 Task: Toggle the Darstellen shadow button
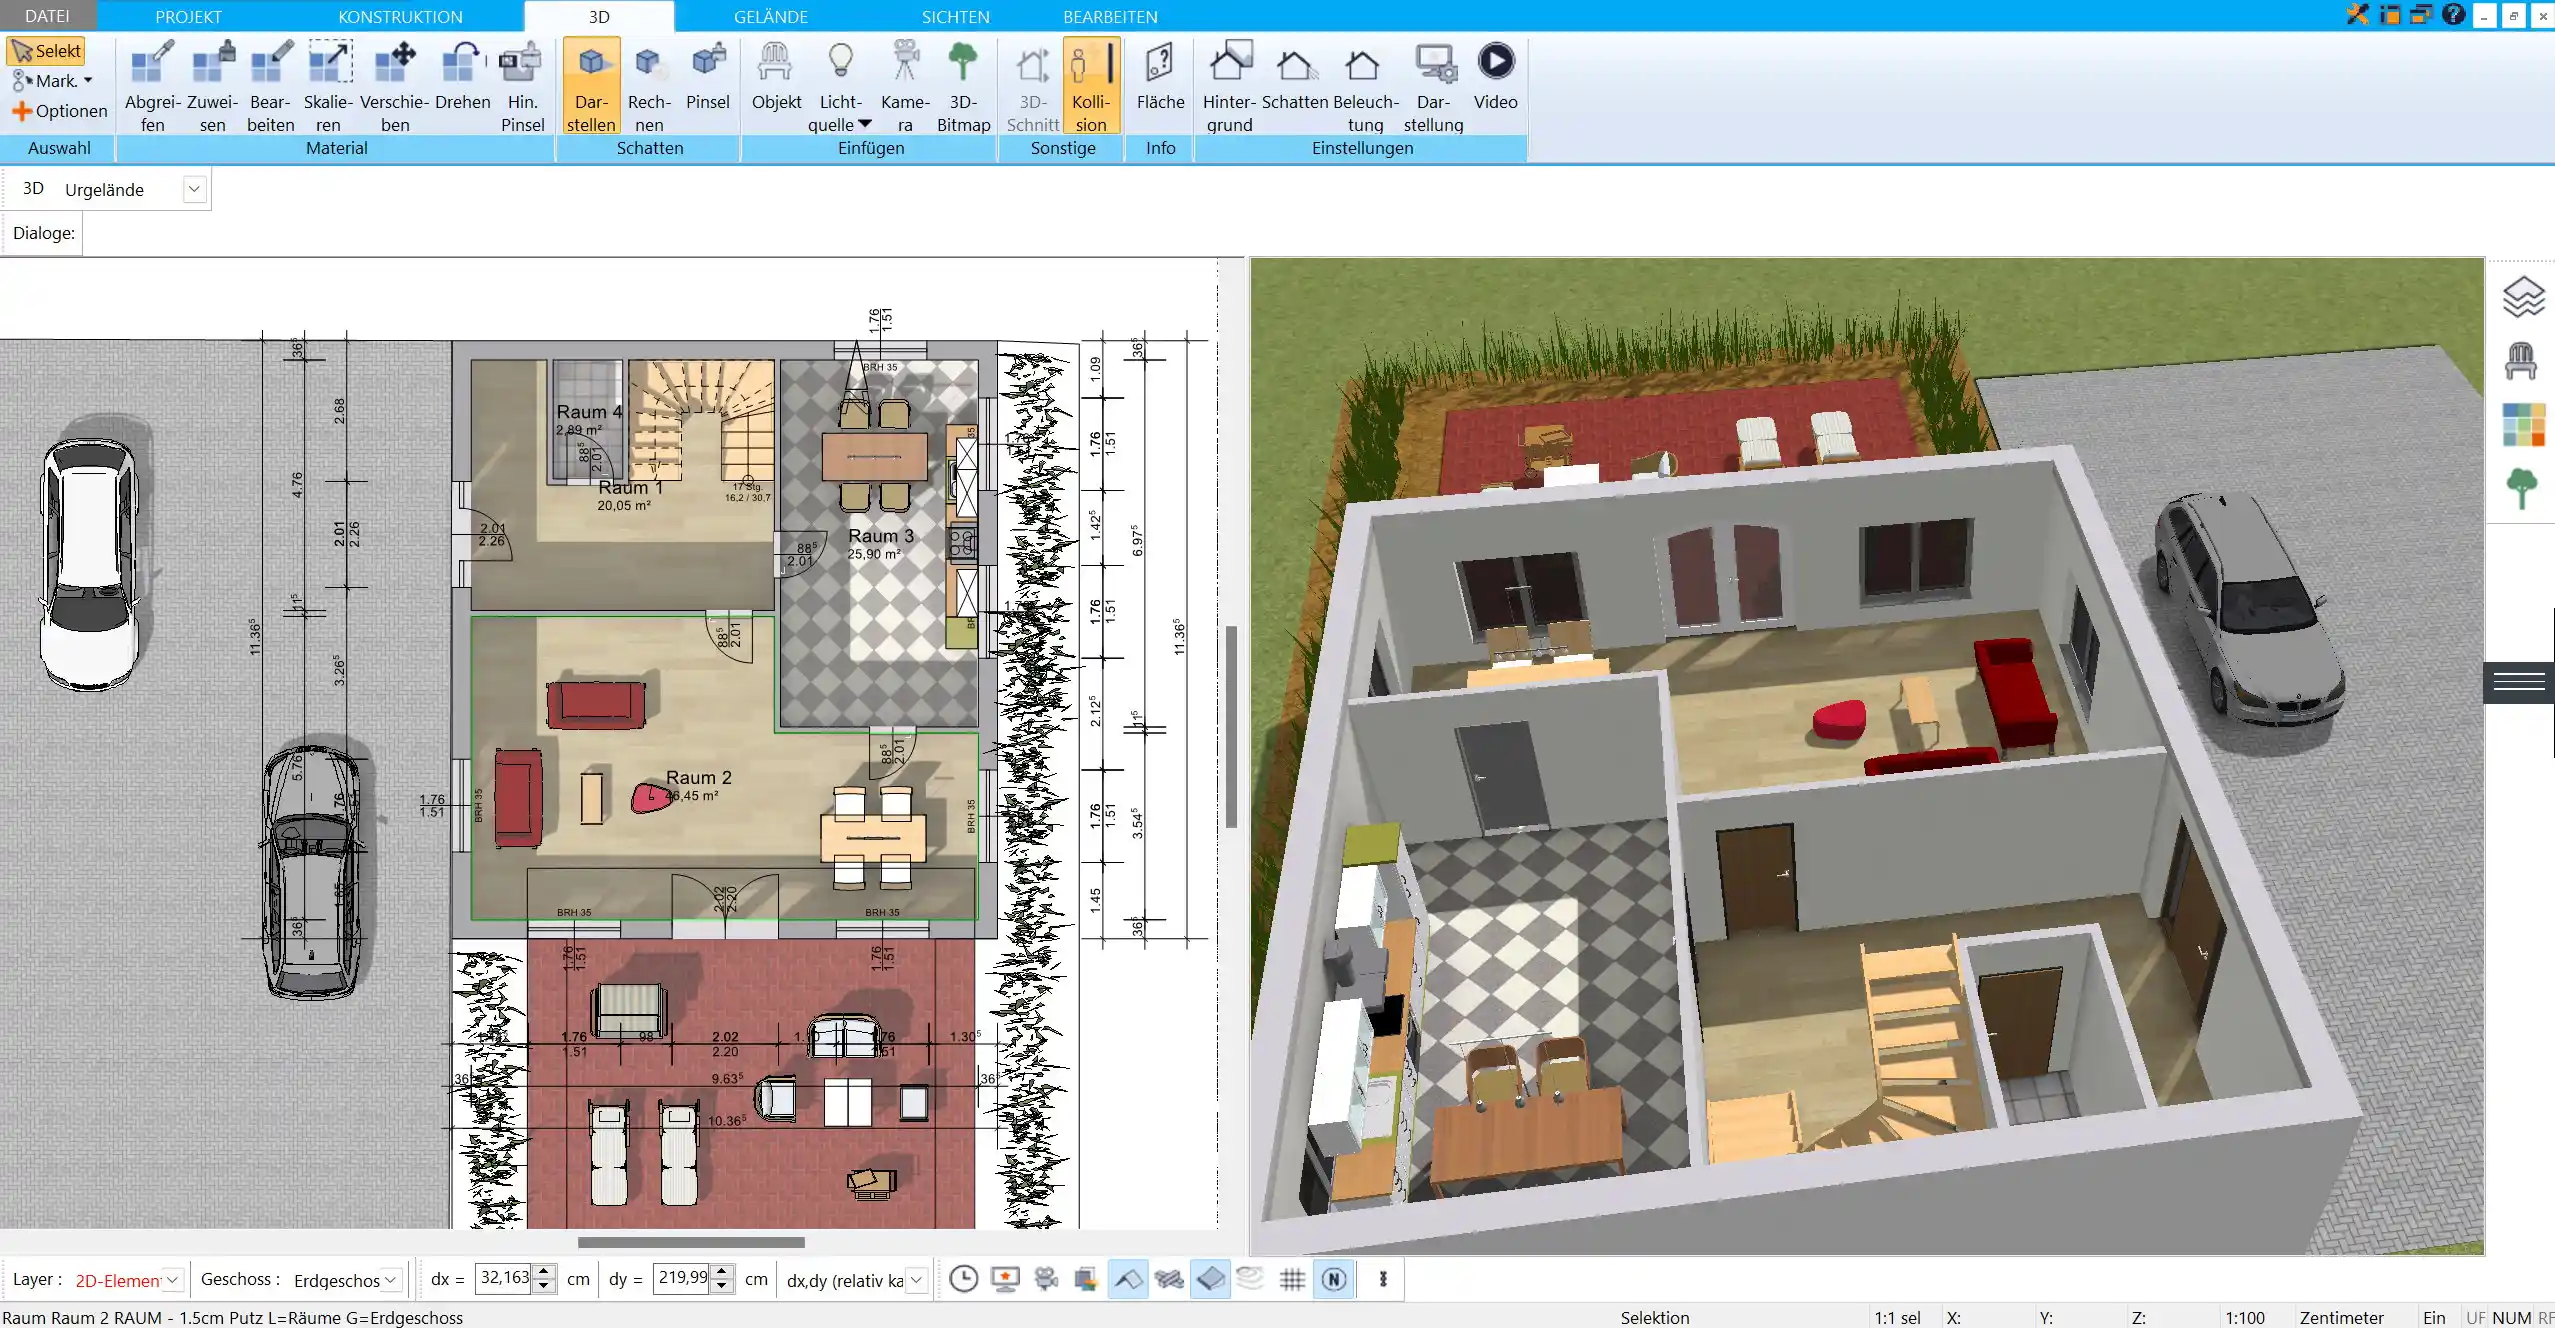[x=591, y=86]
